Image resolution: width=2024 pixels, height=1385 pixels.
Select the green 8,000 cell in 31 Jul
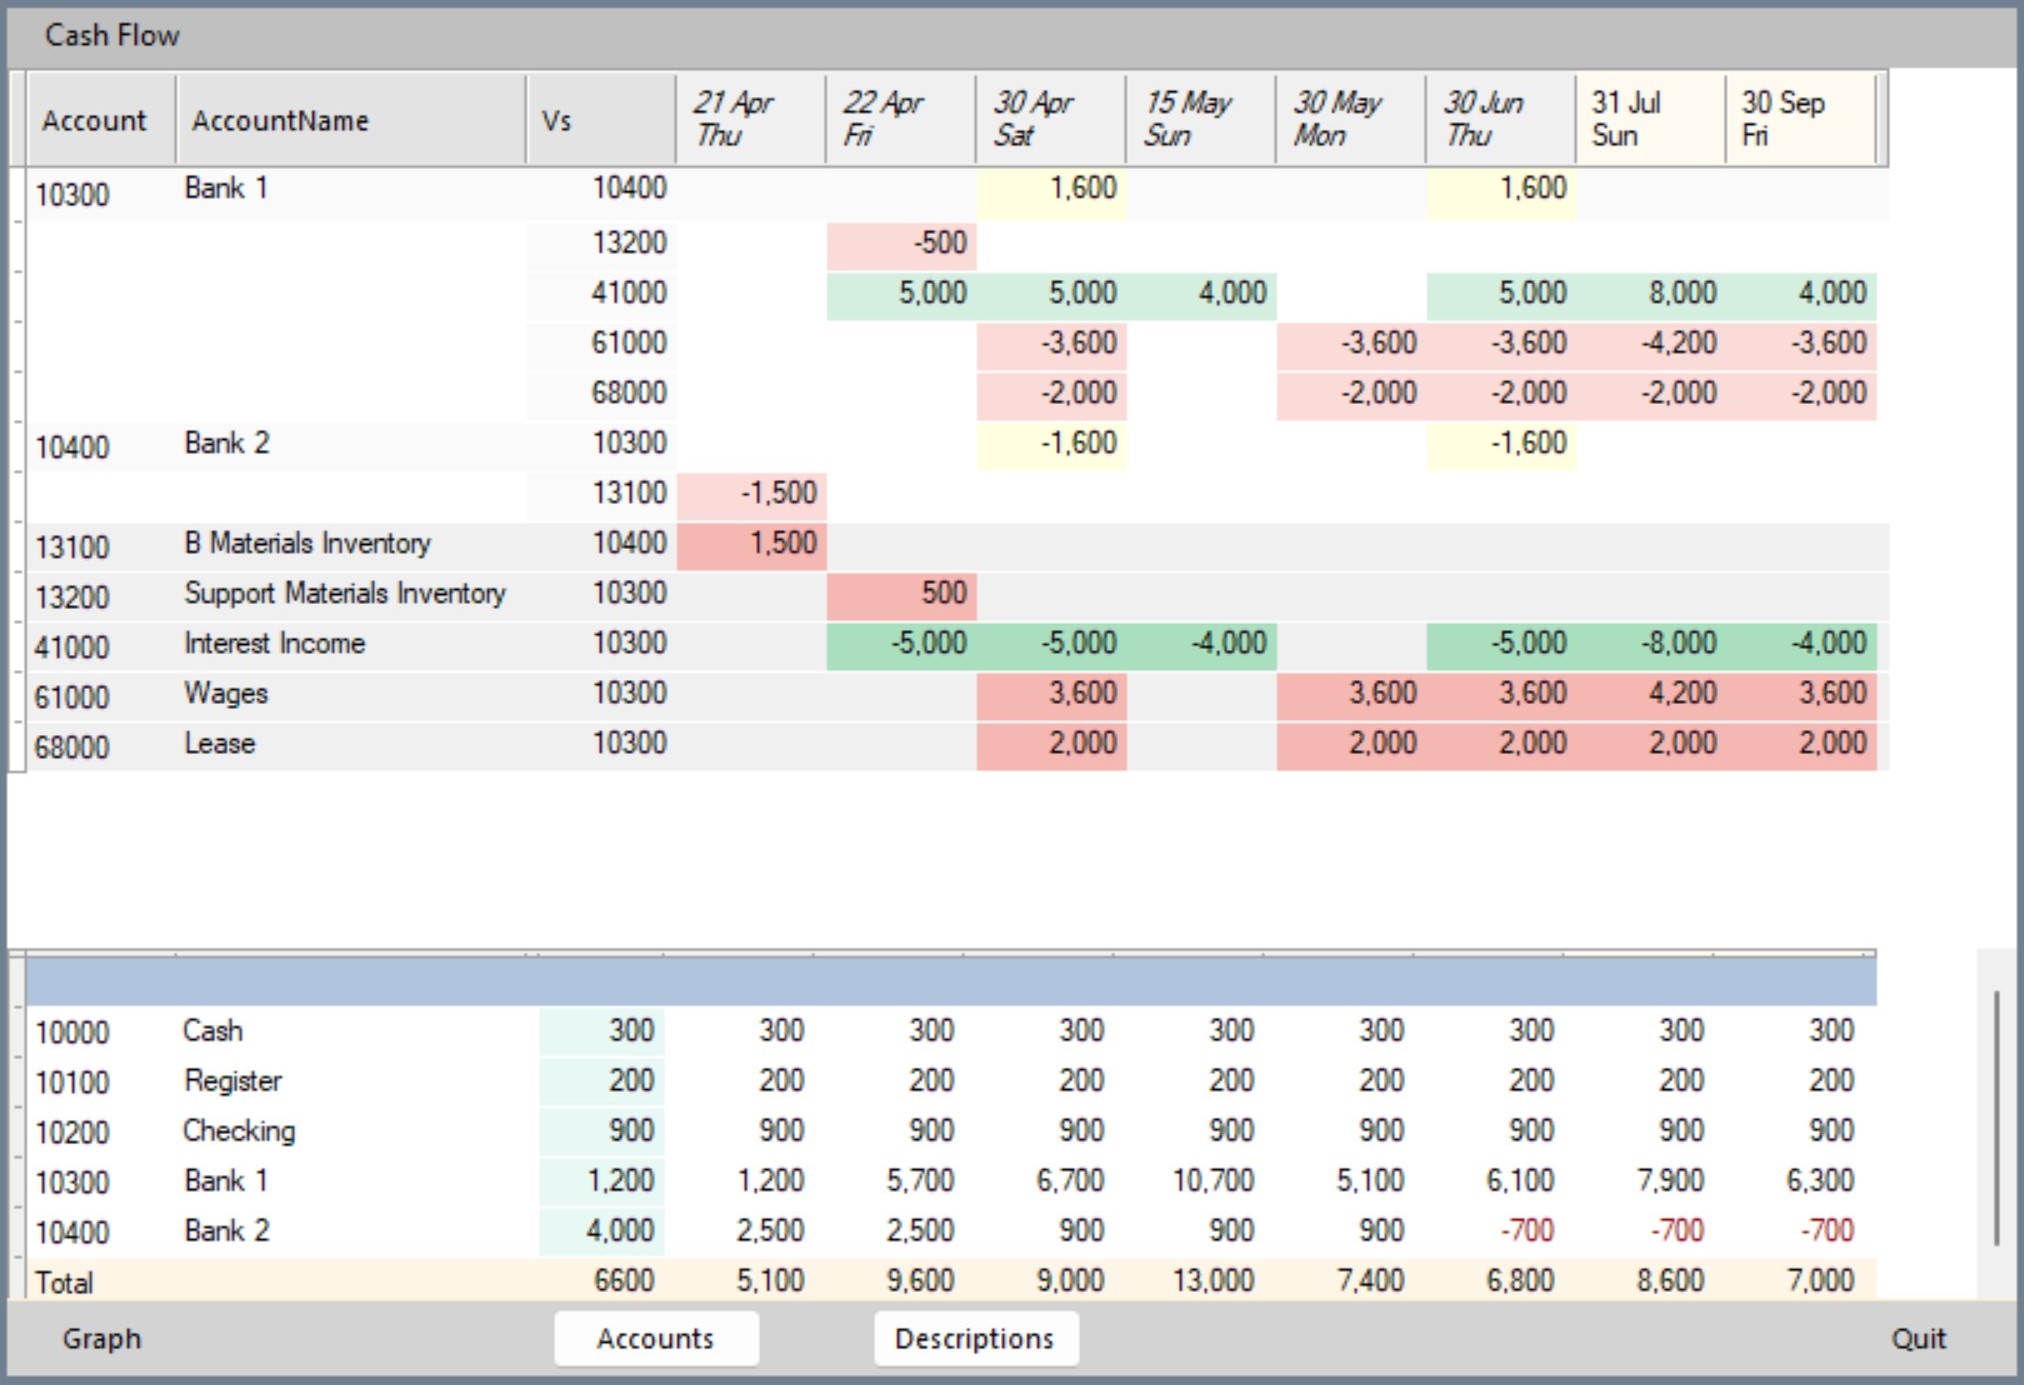pyautogui.click(x=1652, y=294)
